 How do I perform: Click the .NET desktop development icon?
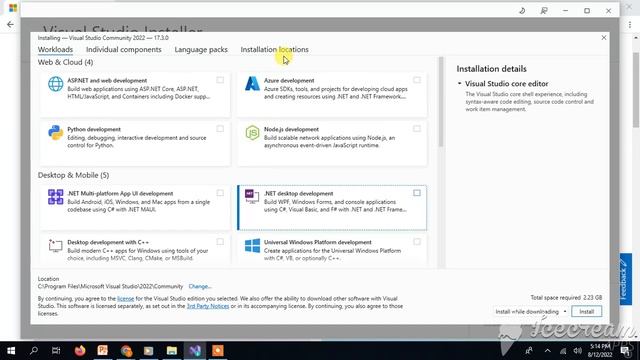pyautogui.click(x=252, y=196)
